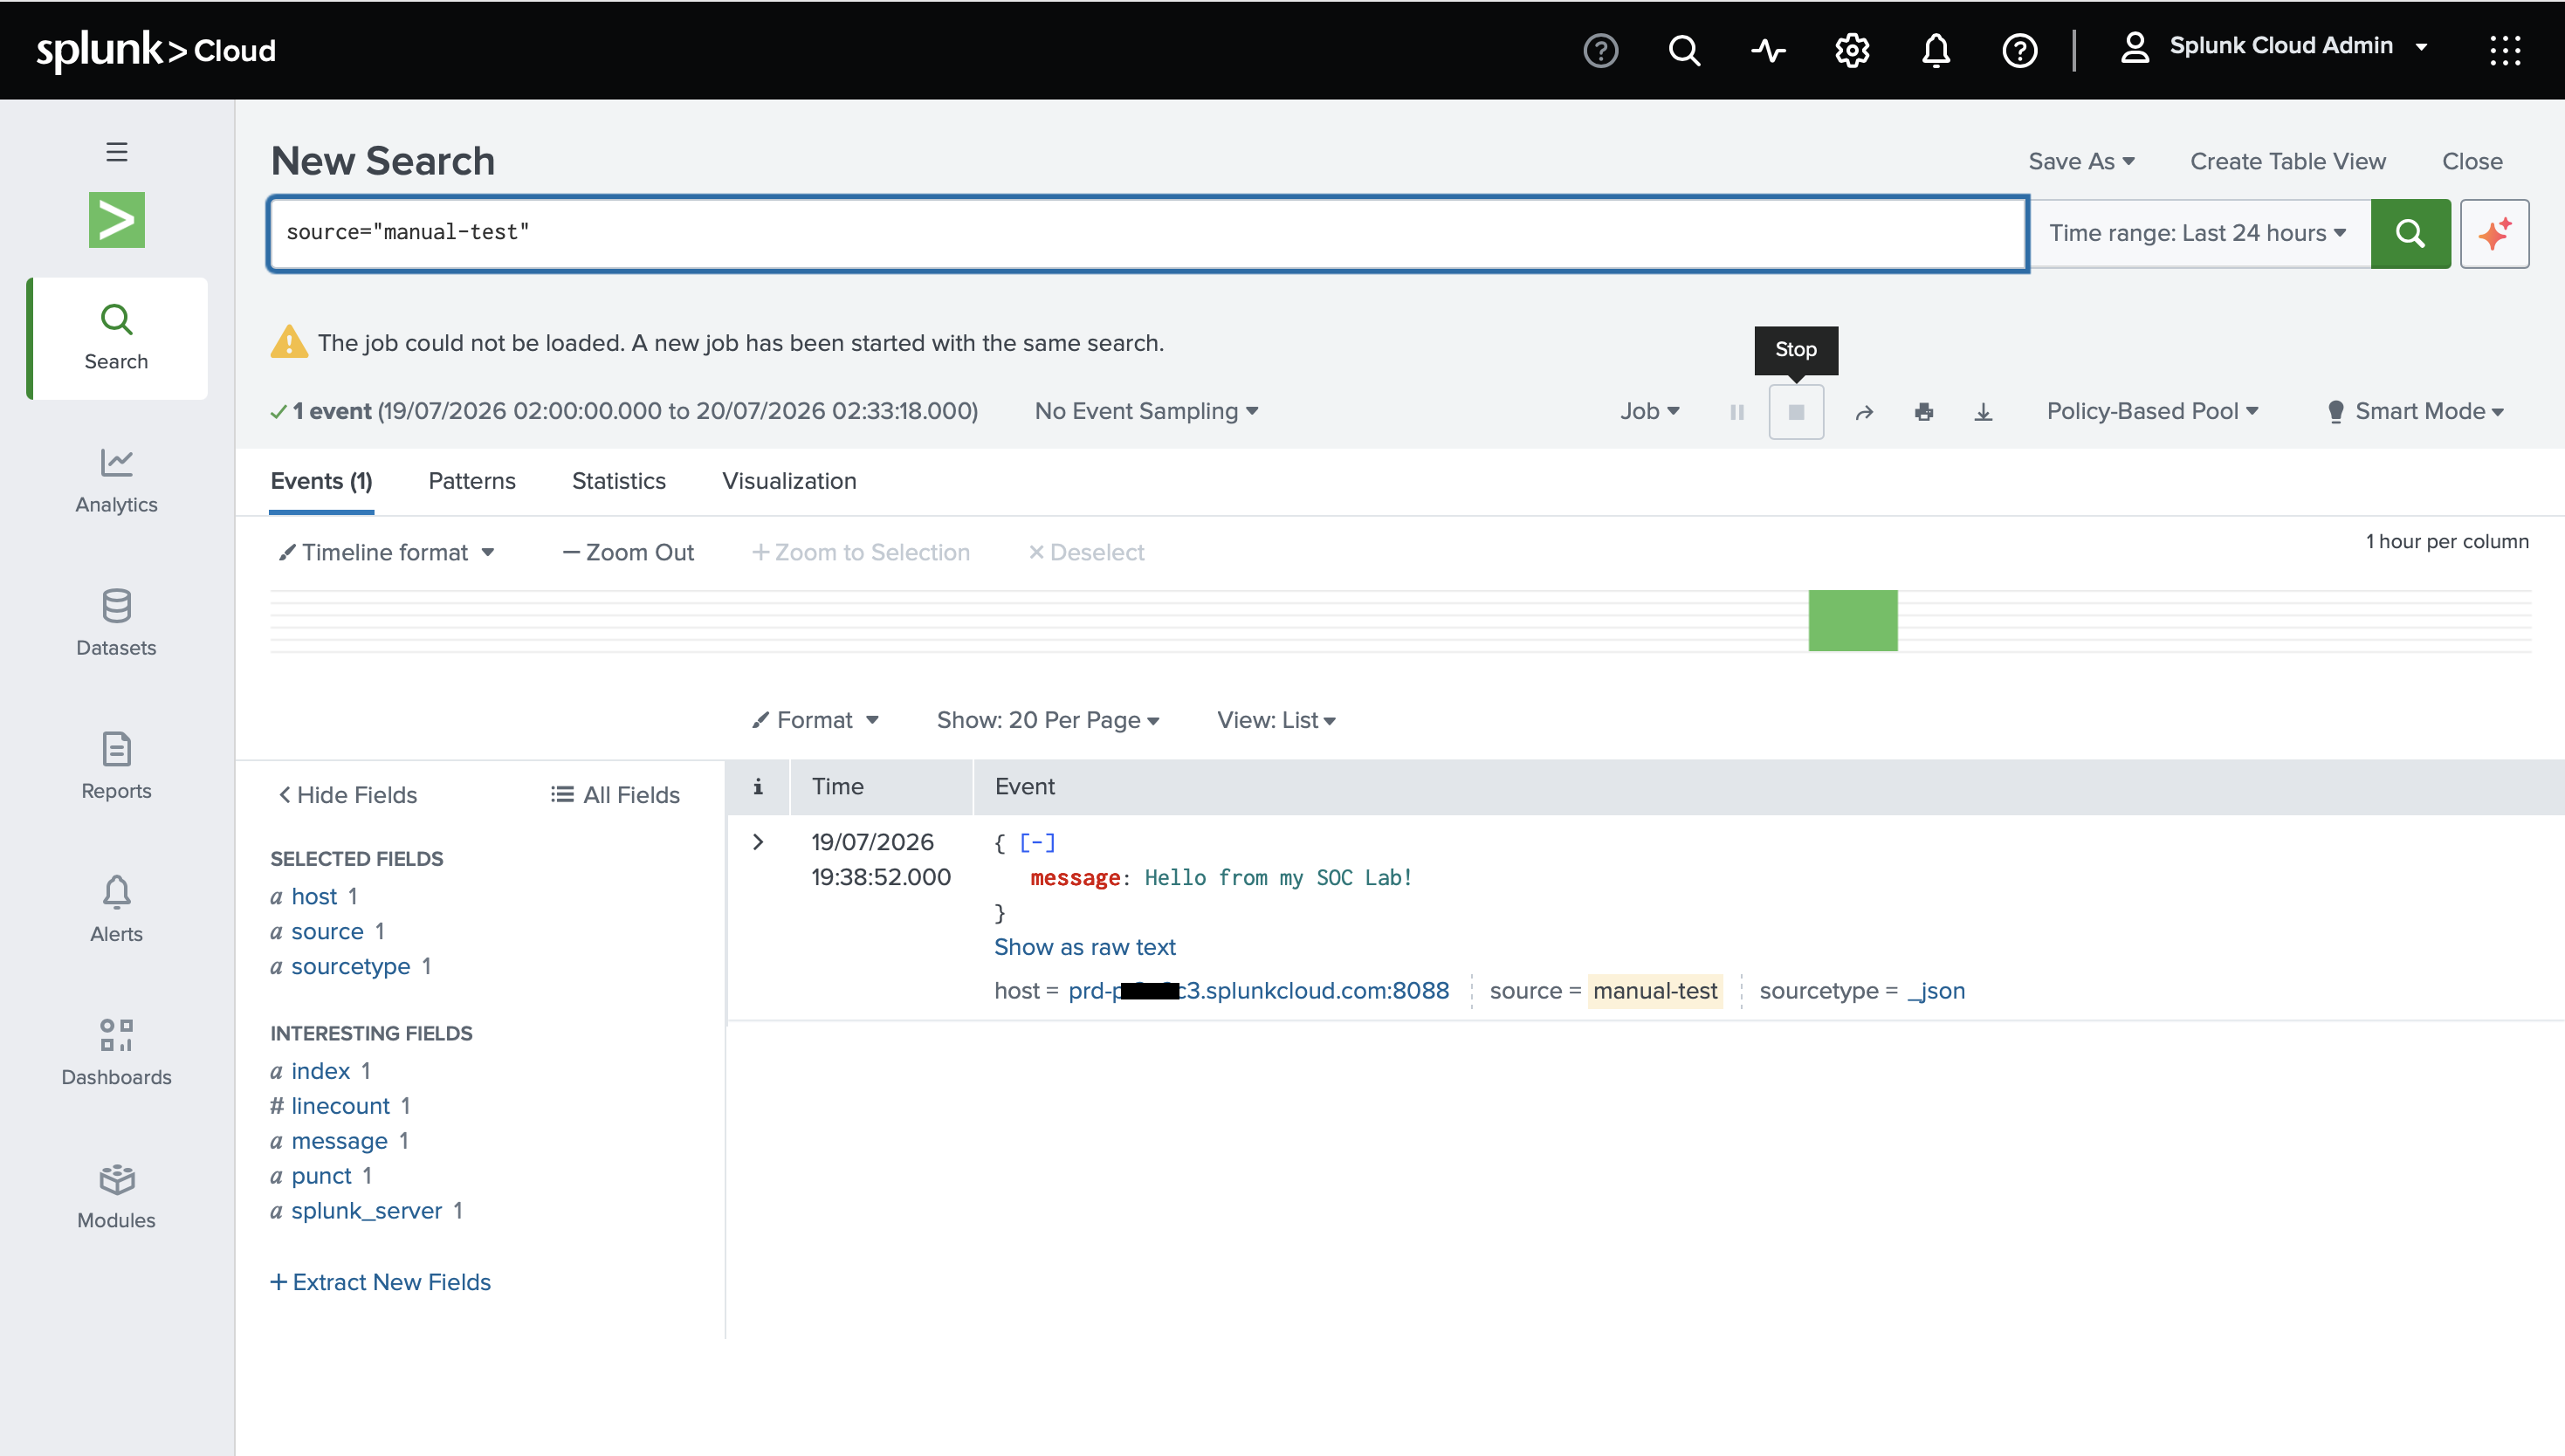The width and height of the screenshot is (2565, 1456).
Task: Open the Policy-Based Pool dropdown
Action: (x=2152, y=412)
